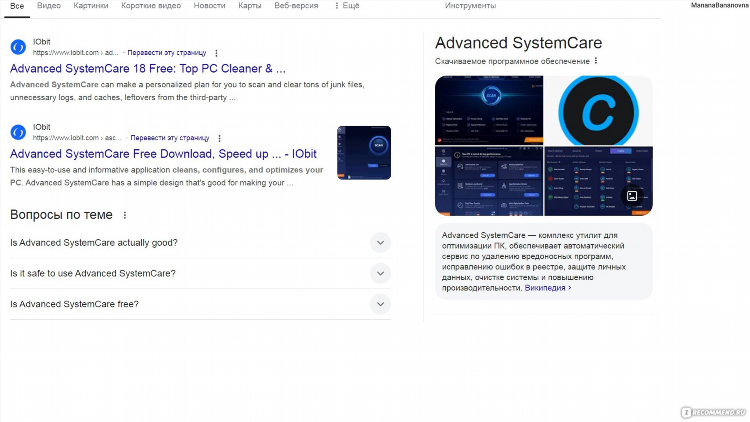Open the Advanced SystemCare C logo image

point(598,110)
